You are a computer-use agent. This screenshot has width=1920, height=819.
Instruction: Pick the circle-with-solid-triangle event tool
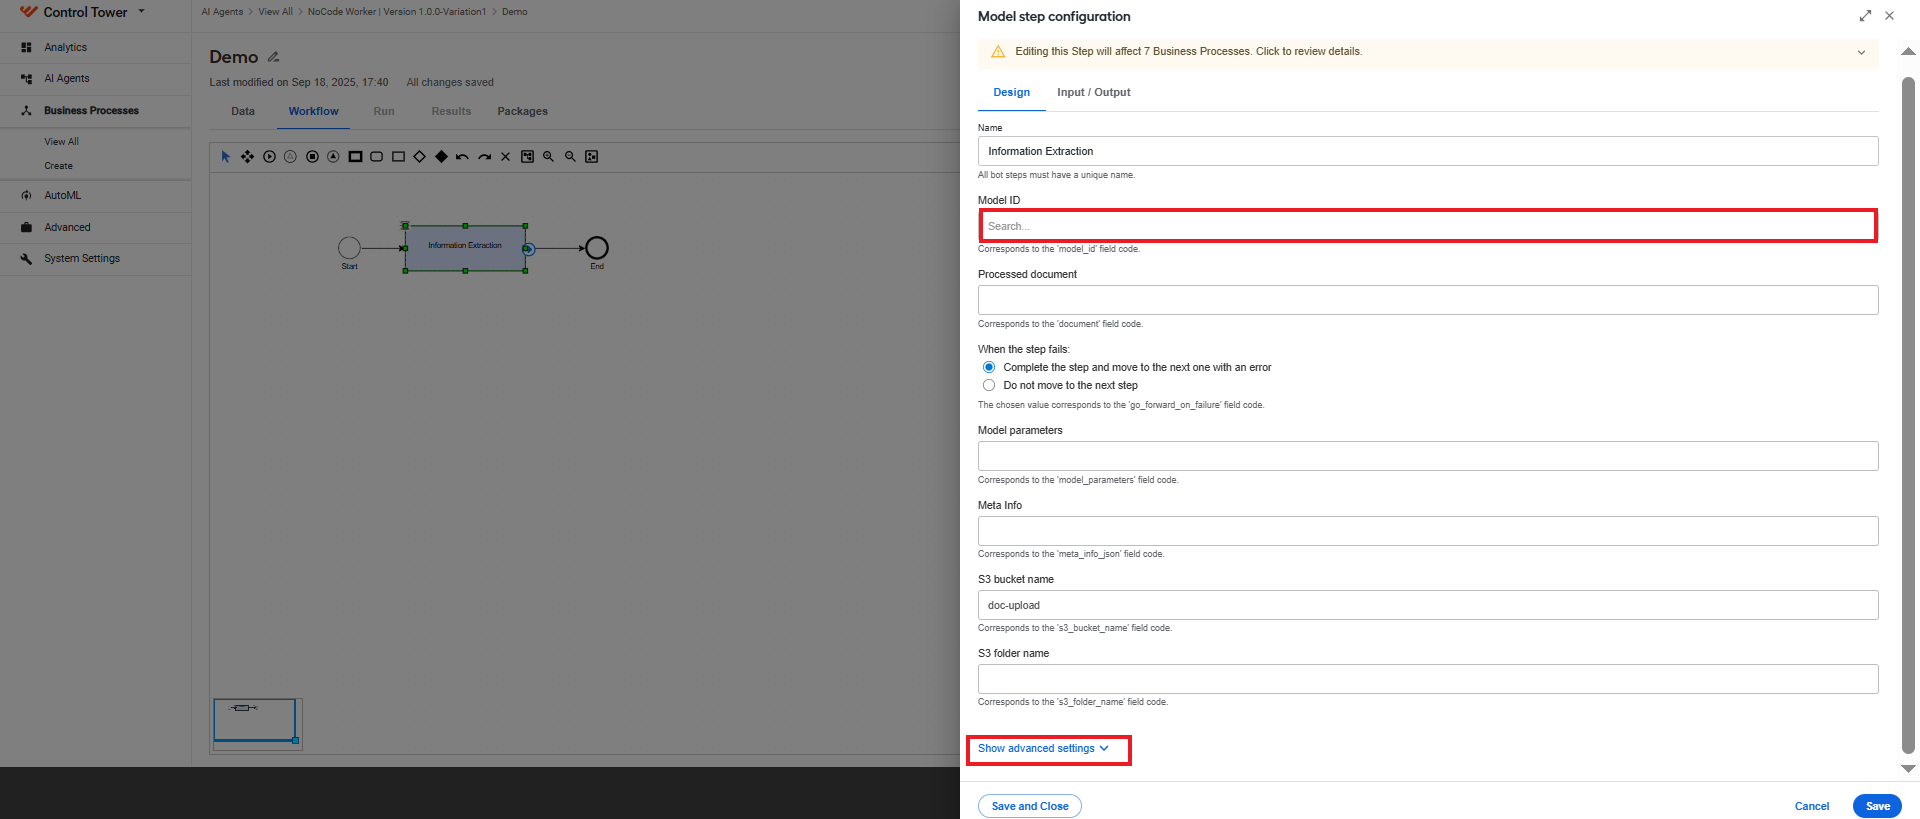(333, 157)
